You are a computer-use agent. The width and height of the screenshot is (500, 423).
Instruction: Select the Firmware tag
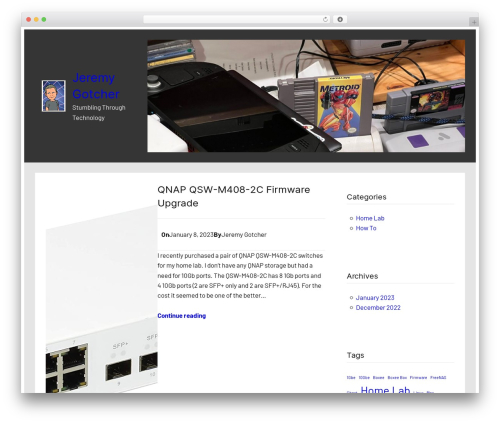coord(418,378)
